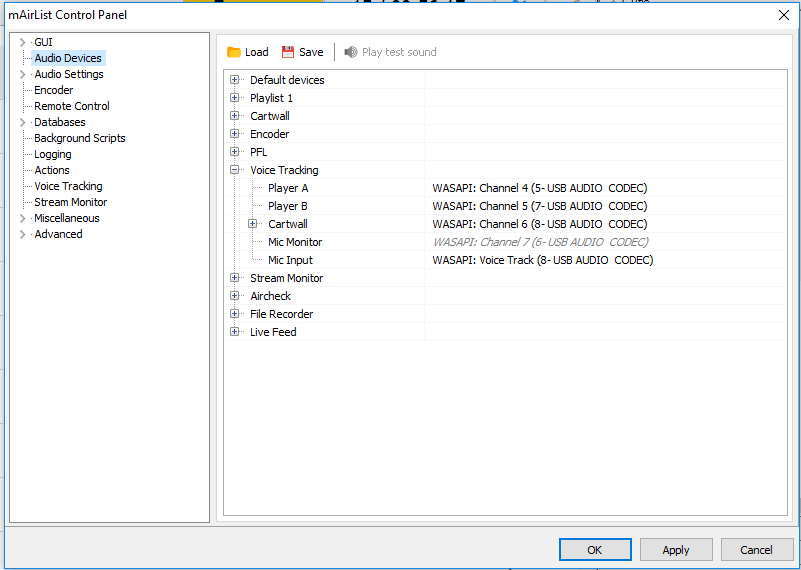The width and height of the screenshot is (801, 570).
Task: Expand the Playlist 1 group
Action: click(234, 98)
